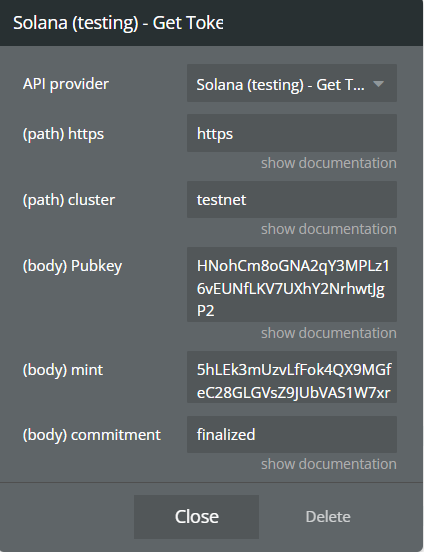The width and height of the screenshot is (424, 552).
Task: Click the (path) https label
Action: 63,134
